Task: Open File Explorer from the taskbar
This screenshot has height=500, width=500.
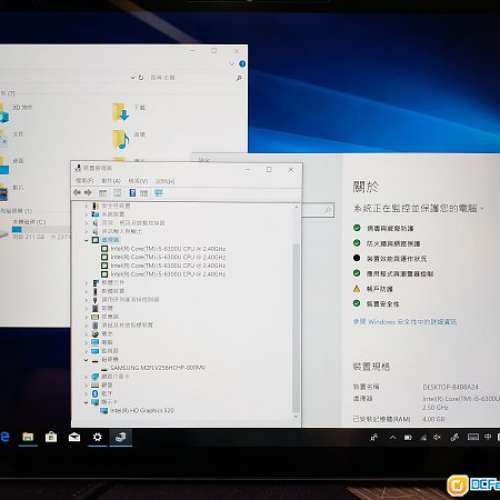Action: pos(28,437)
